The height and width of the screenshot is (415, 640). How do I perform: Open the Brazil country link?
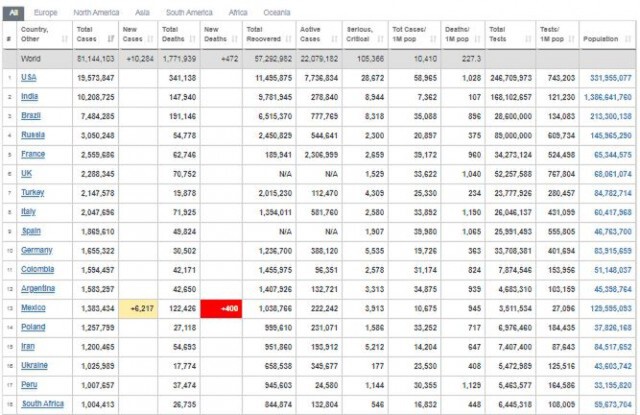tap(31, 116)
